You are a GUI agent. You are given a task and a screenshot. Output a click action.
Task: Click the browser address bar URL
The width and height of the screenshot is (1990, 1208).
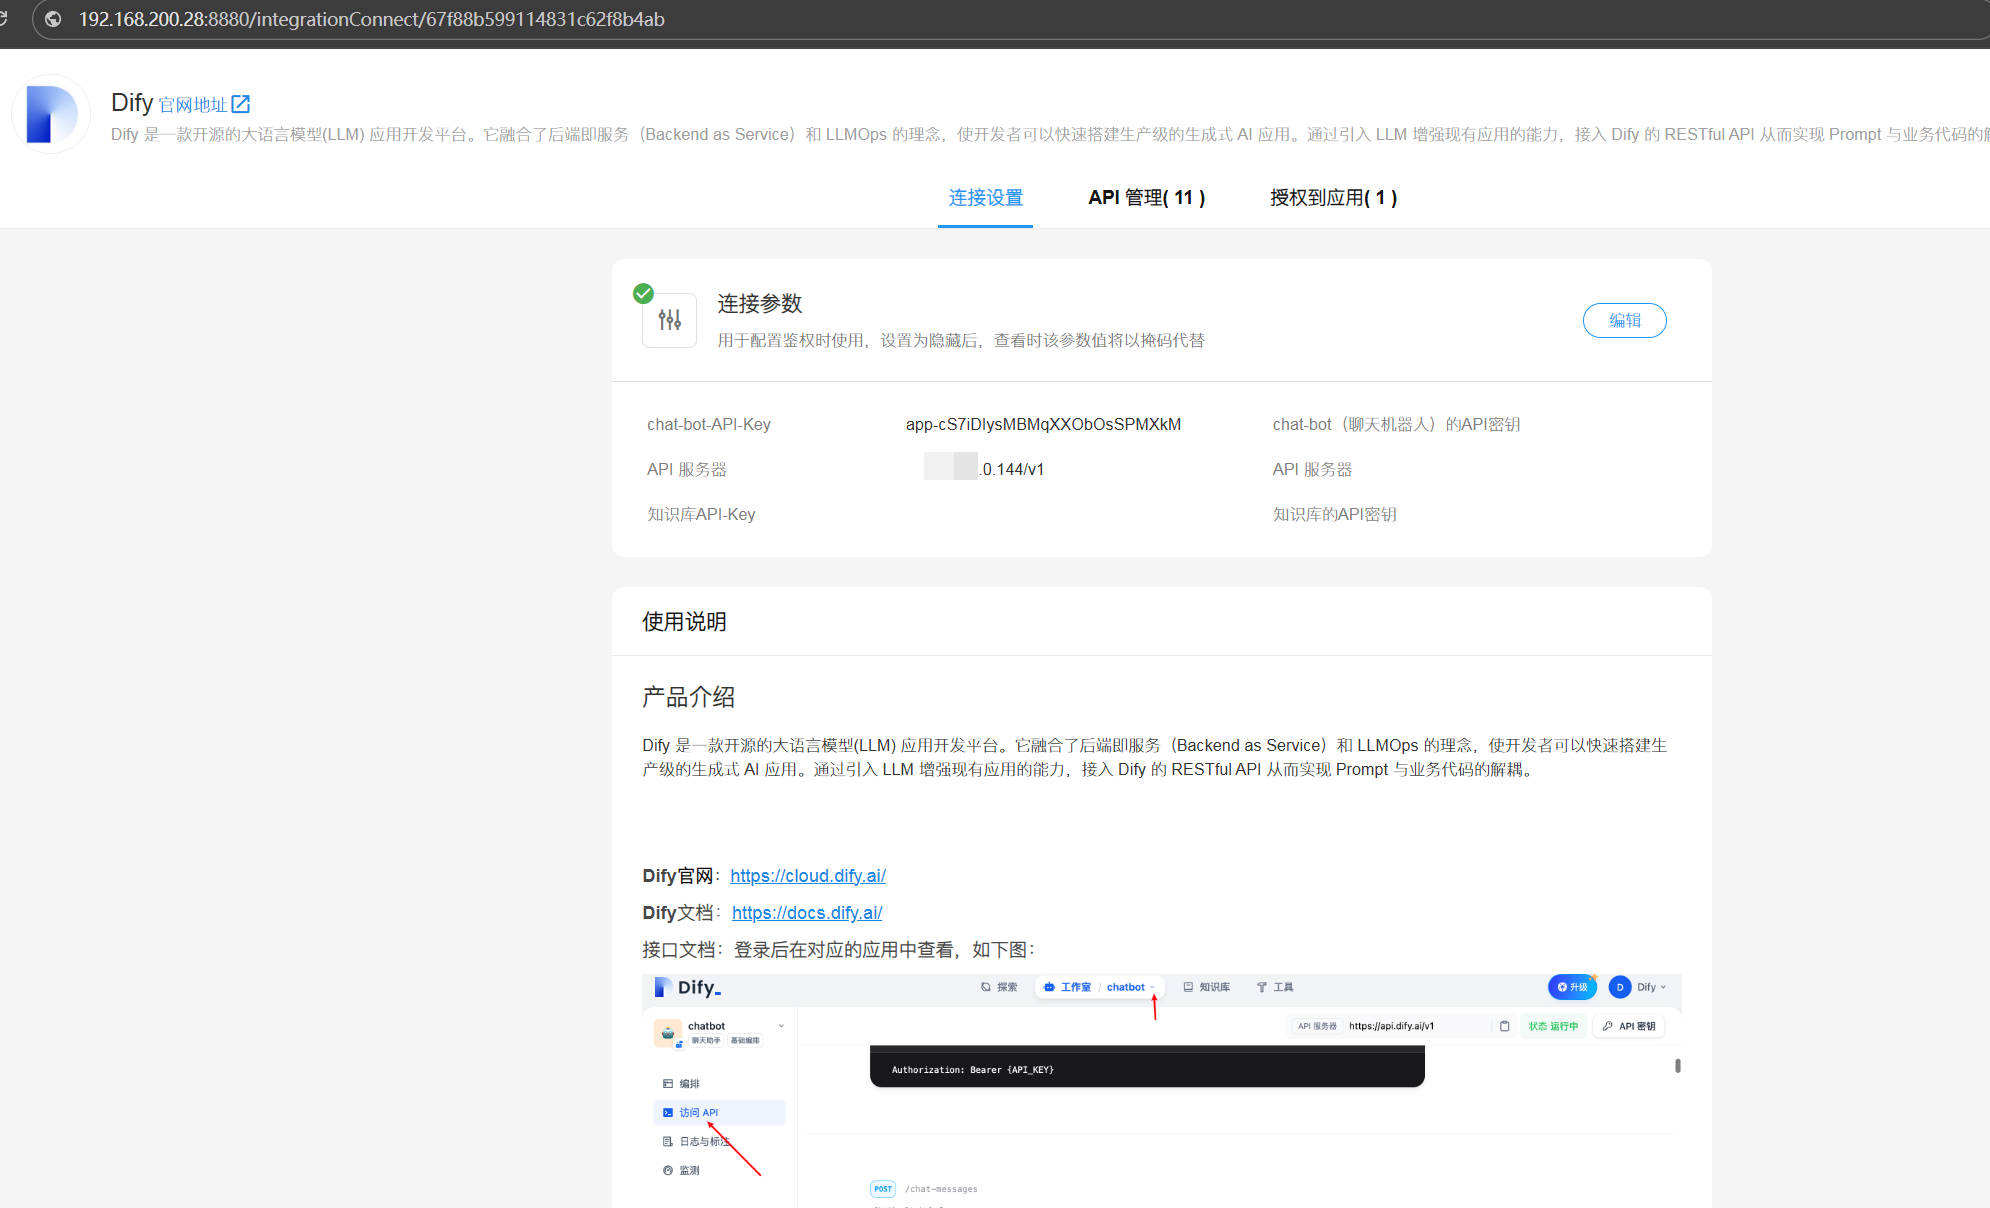pos(371,19)
